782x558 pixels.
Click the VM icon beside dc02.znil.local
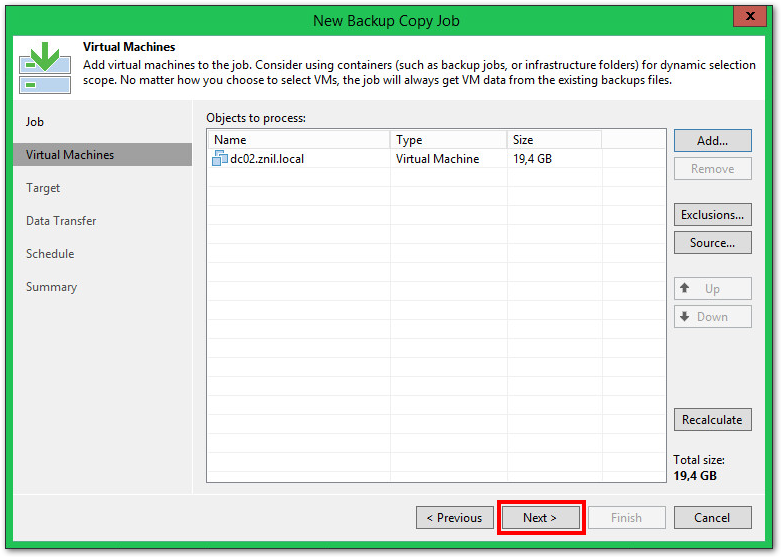(x=220, y=159)
